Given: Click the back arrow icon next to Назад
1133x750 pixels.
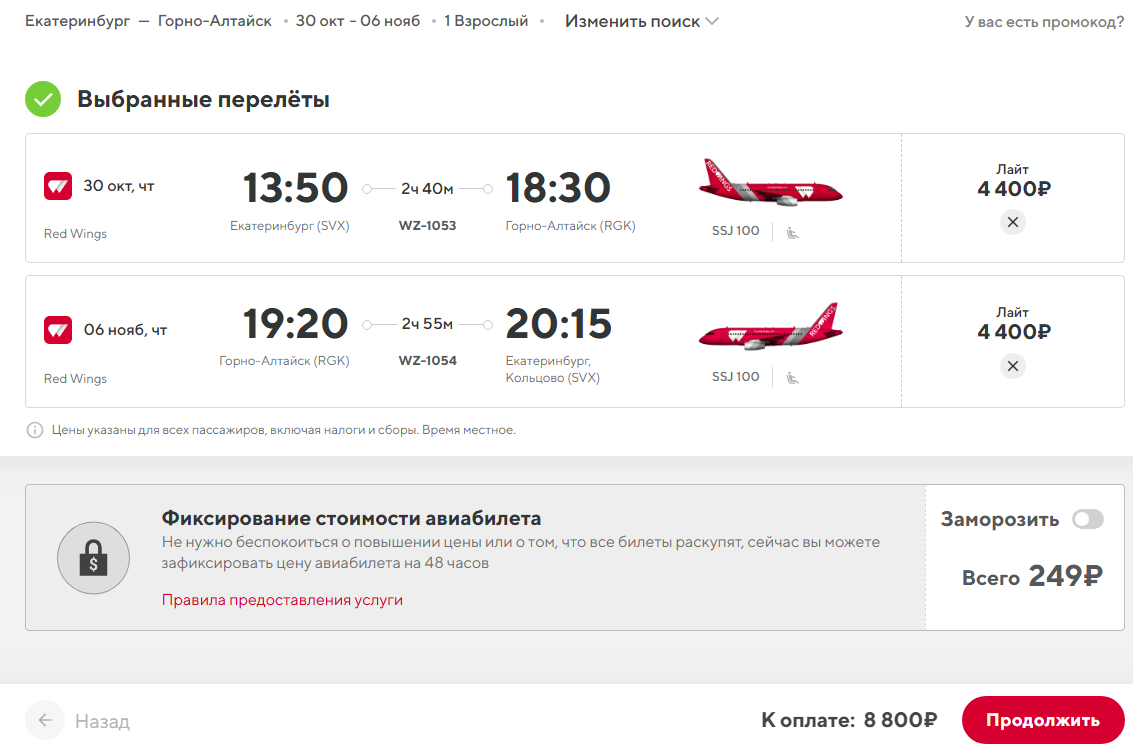Looking at the screenshot, I should pyautogui.click(x=45, y=720).
